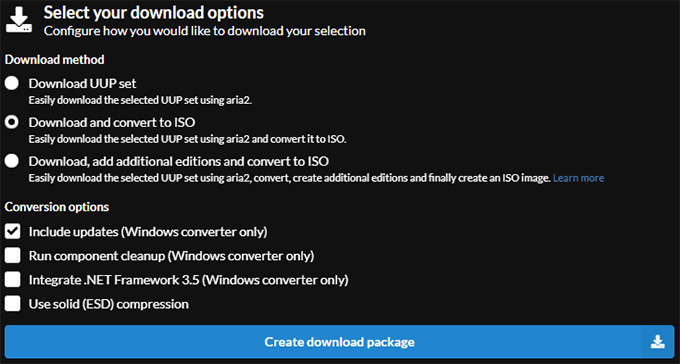
Task: Click the Create download package button
Action: (x=340, y=342)
